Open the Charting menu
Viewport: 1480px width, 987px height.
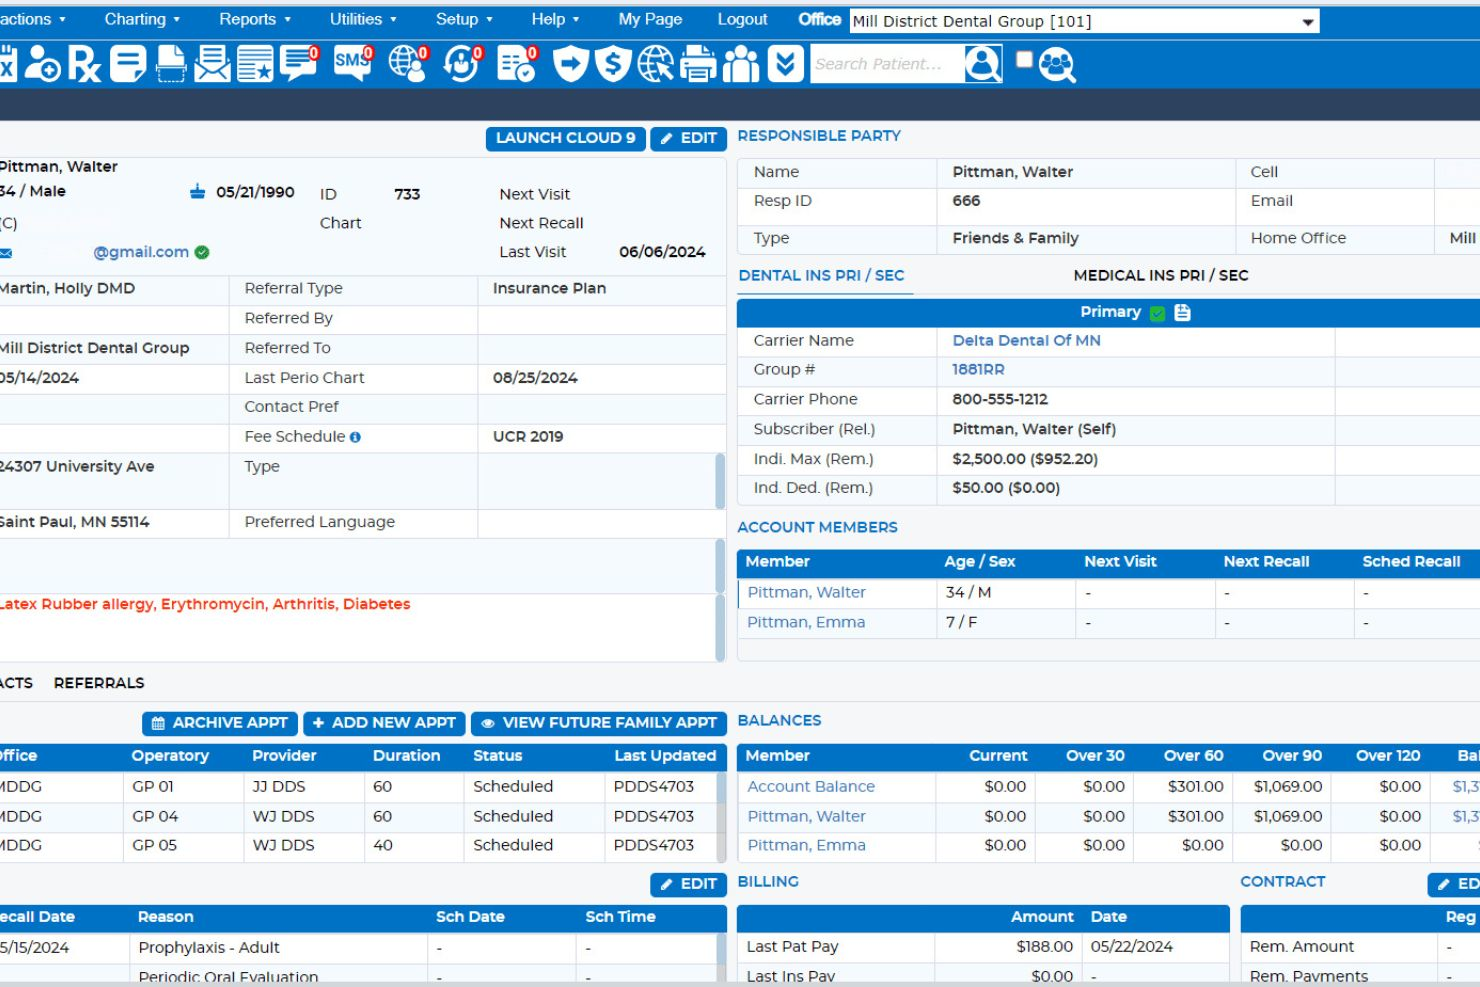[x=142, y=19]
